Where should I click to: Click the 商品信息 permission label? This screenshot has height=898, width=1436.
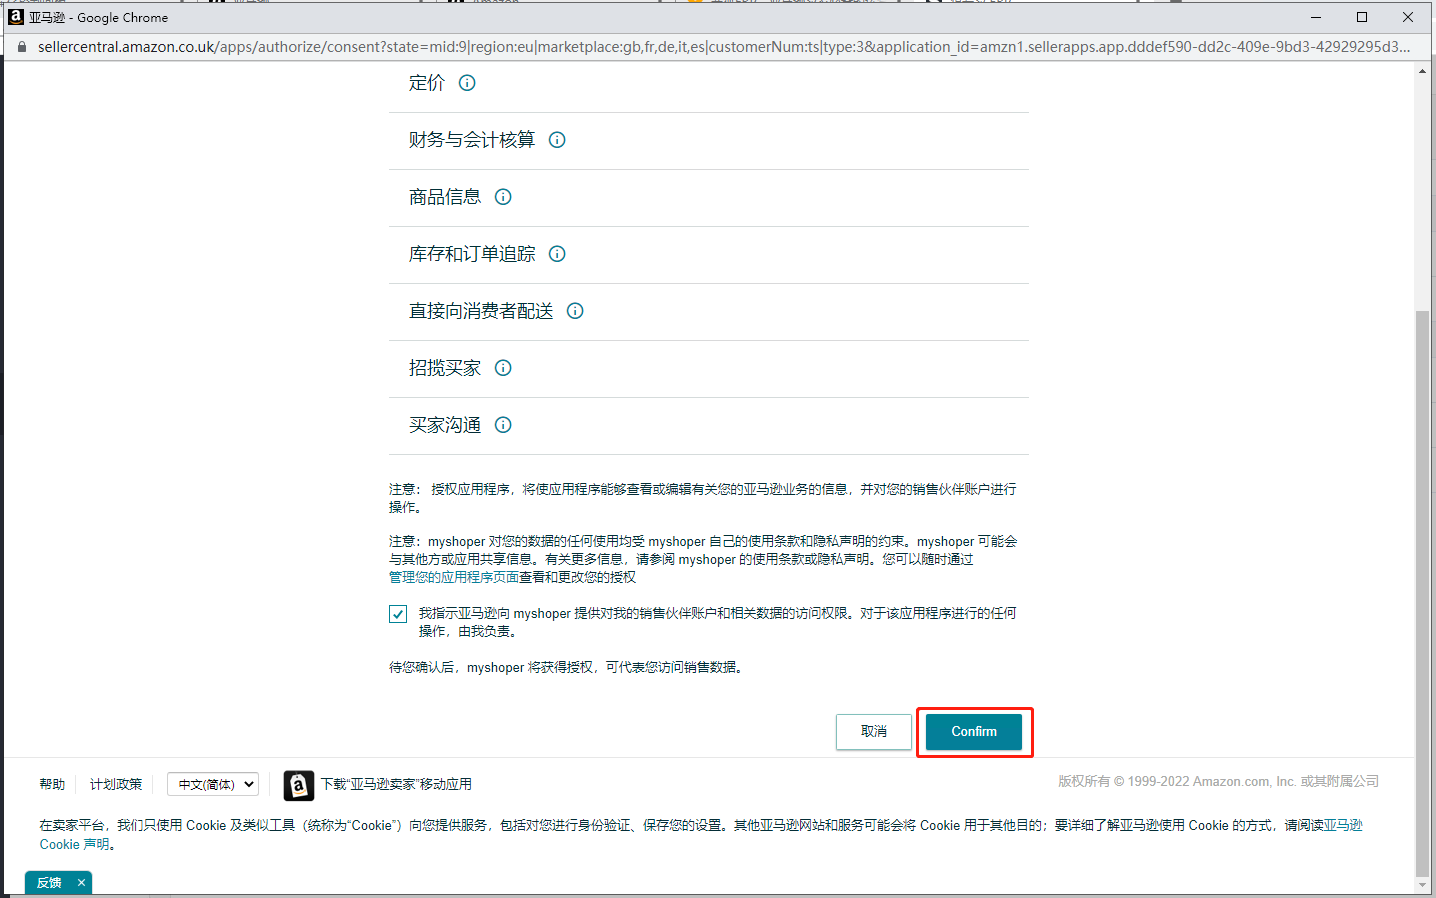pos(445,197)
